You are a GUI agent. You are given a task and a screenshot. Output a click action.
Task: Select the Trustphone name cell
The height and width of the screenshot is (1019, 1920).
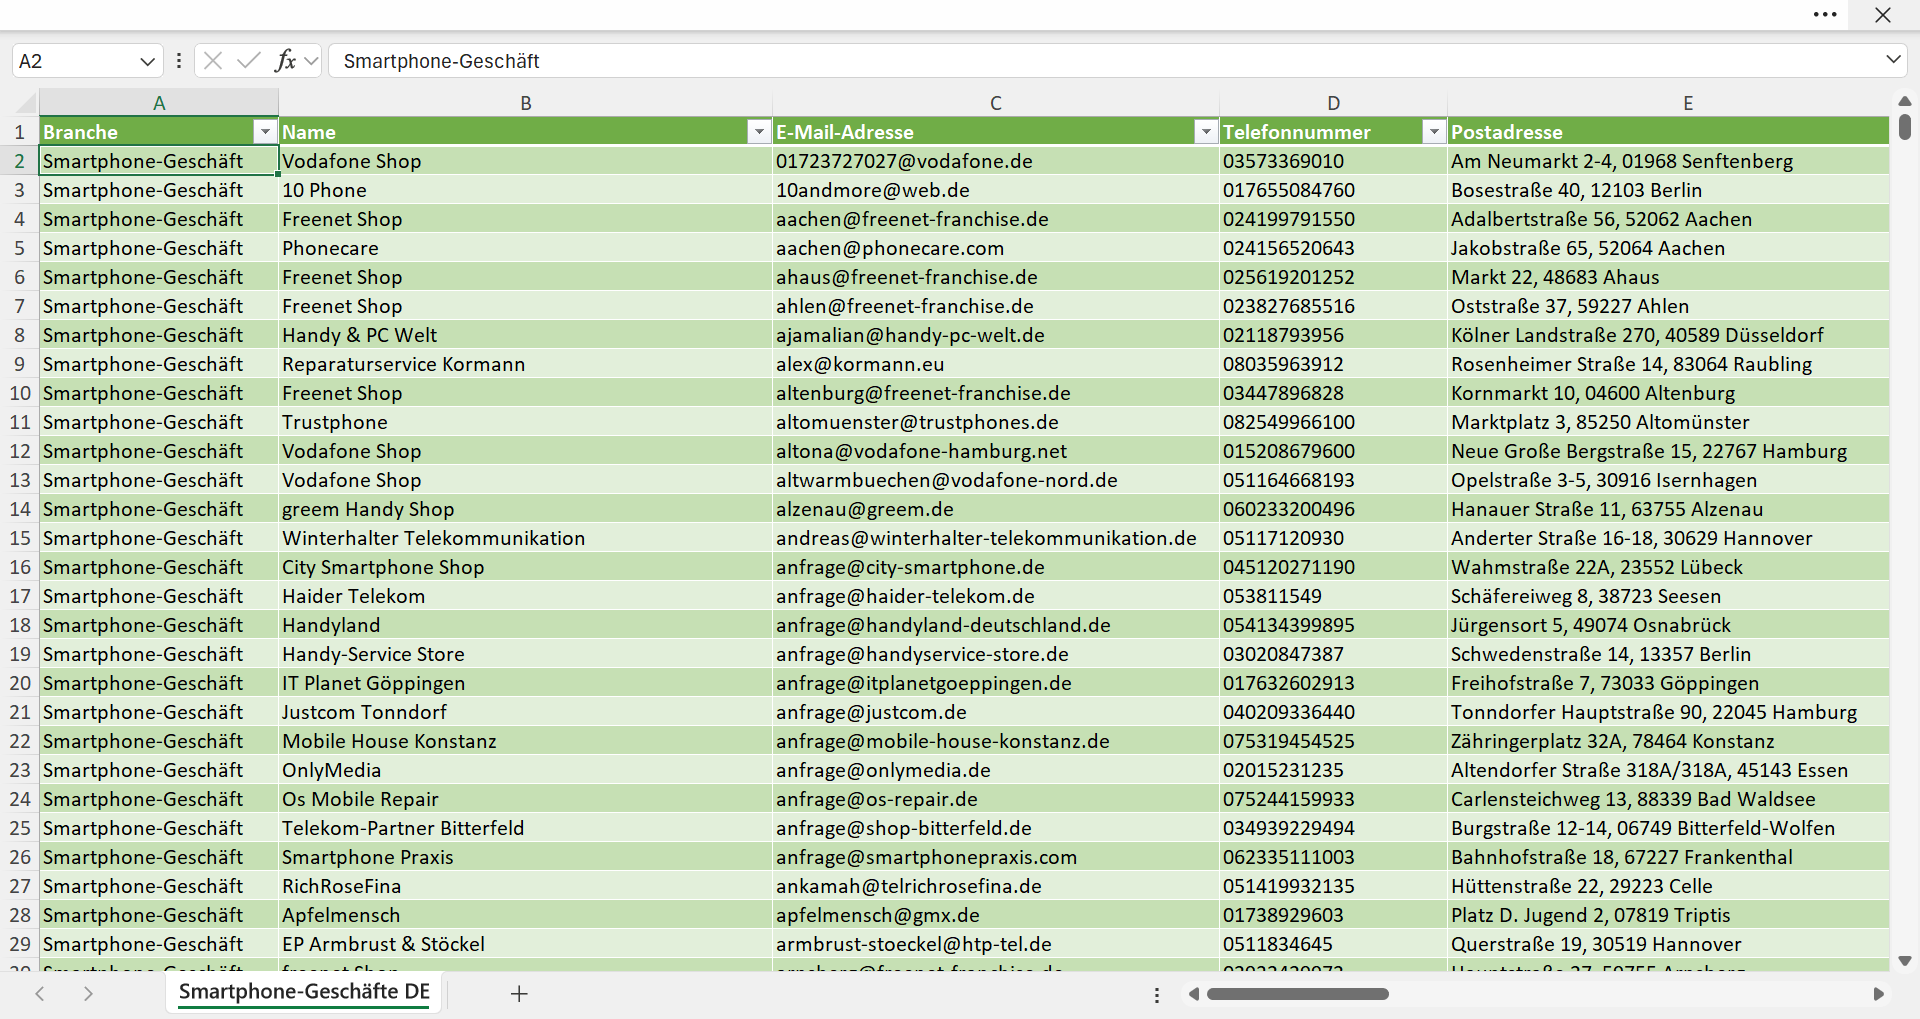(x=526, y=422)
